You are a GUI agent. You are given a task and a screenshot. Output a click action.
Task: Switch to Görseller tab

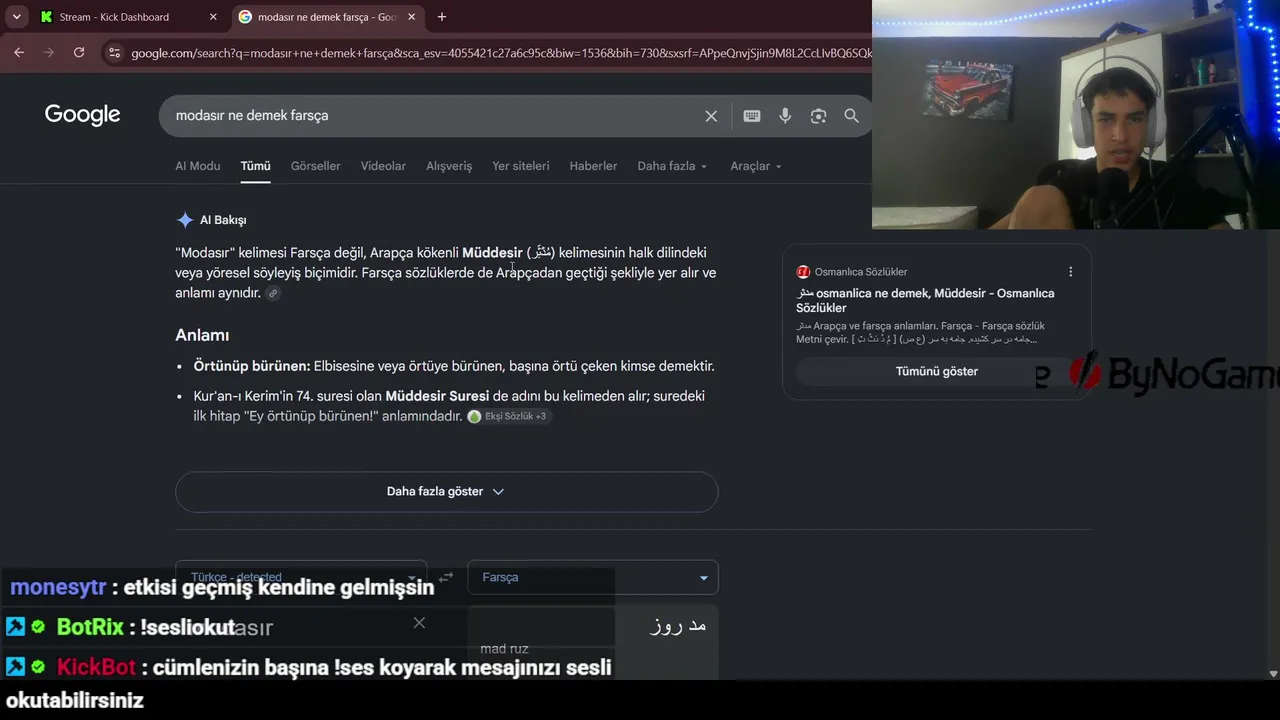(x=316, y=166)
